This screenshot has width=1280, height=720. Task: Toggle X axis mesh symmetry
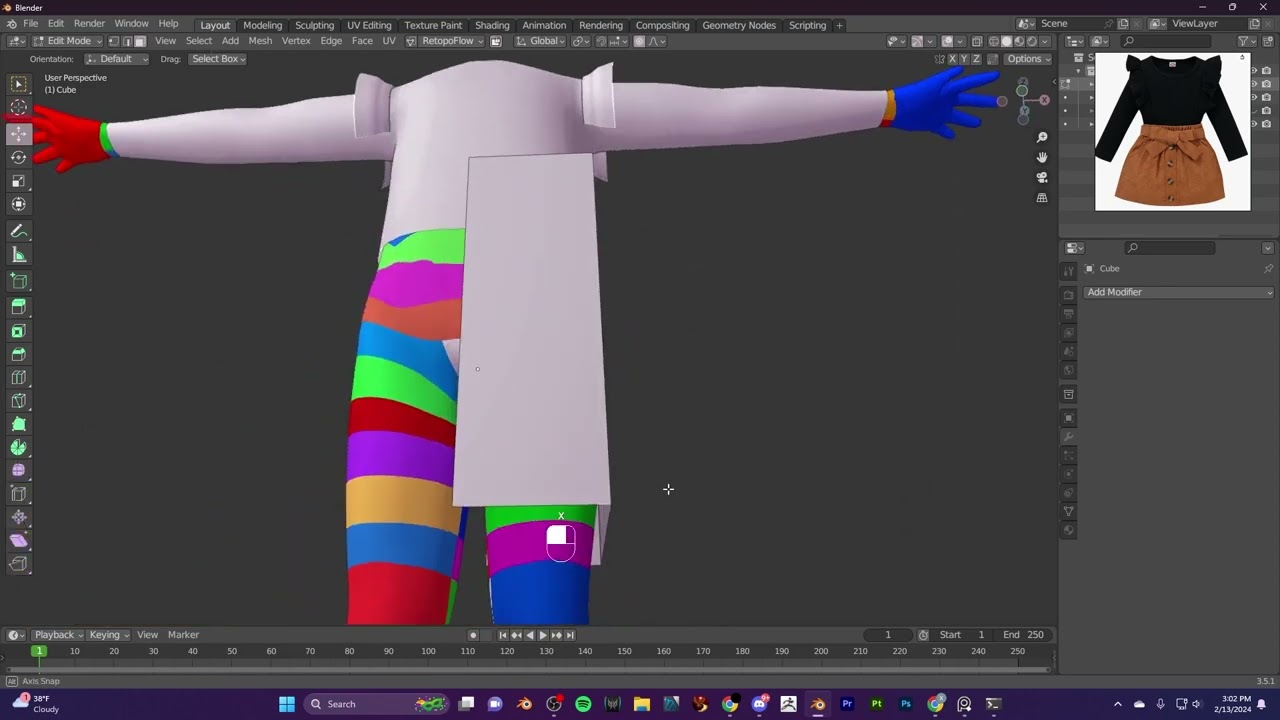click(x=952, y=59)
